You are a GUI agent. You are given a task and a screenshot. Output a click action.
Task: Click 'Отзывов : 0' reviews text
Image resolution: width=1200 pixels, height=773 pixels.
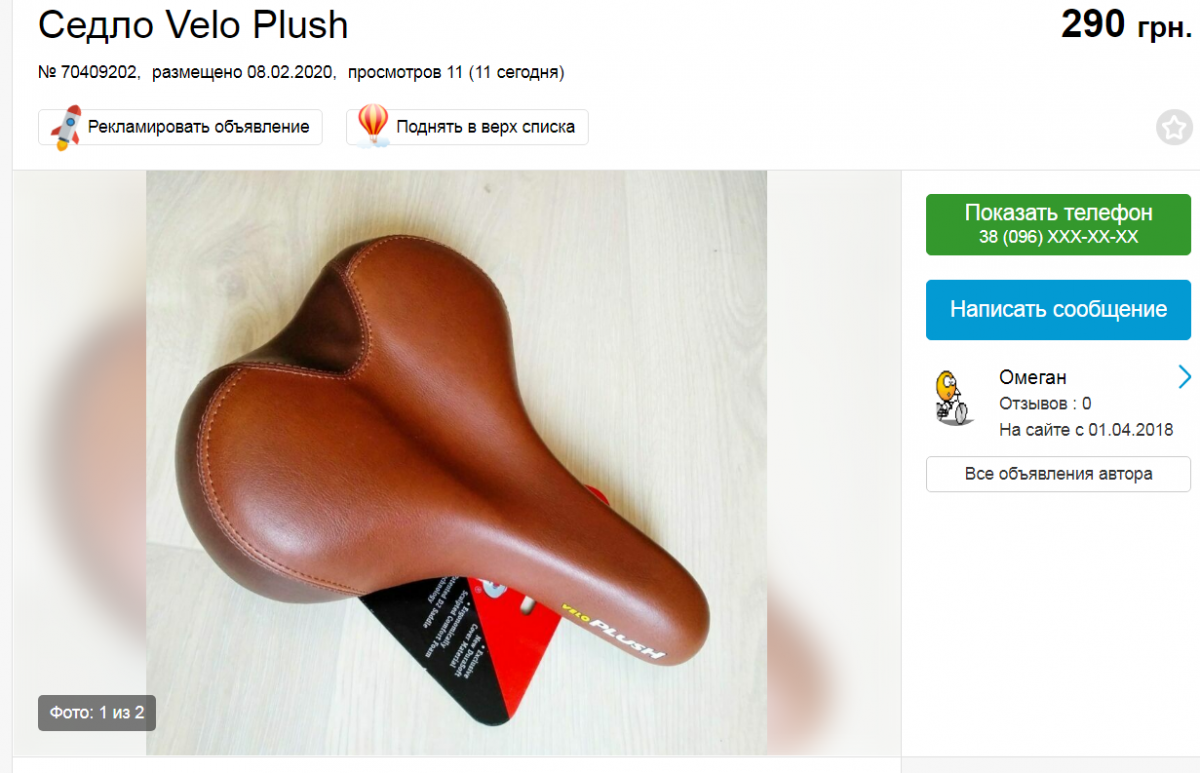(x=1045, y=404)
